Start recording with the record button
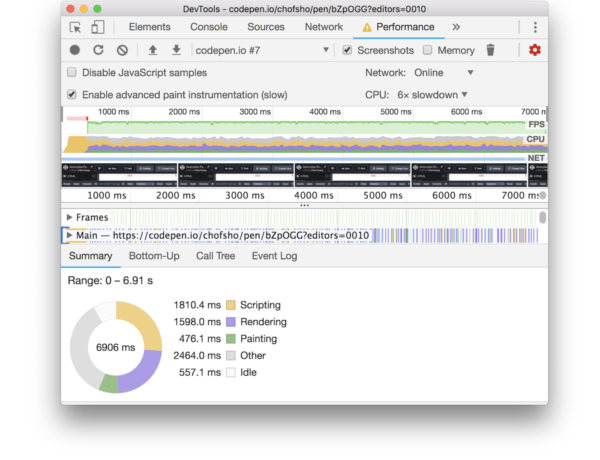Viewport: 600px width, 460px height. point(75,50)
